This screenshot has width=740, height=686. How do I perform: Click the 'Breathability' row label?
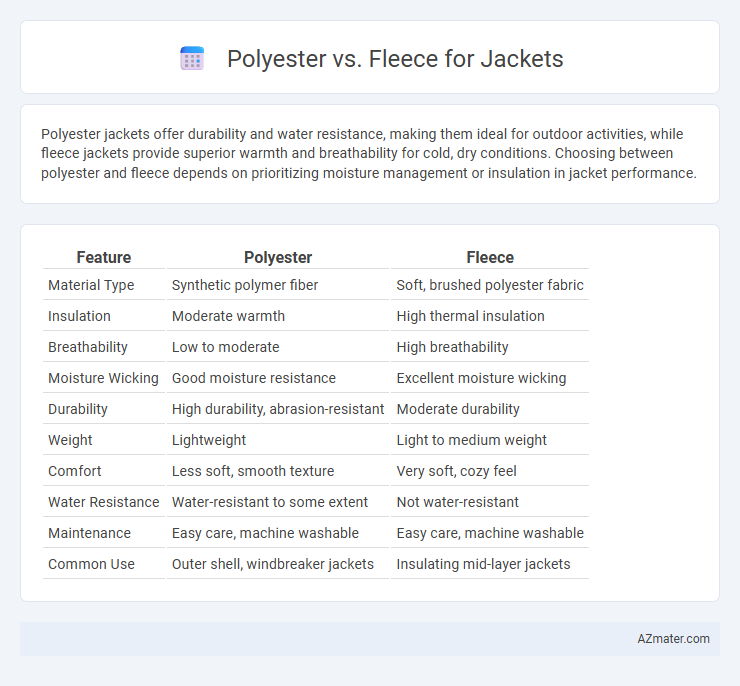(x=88, y=347)
